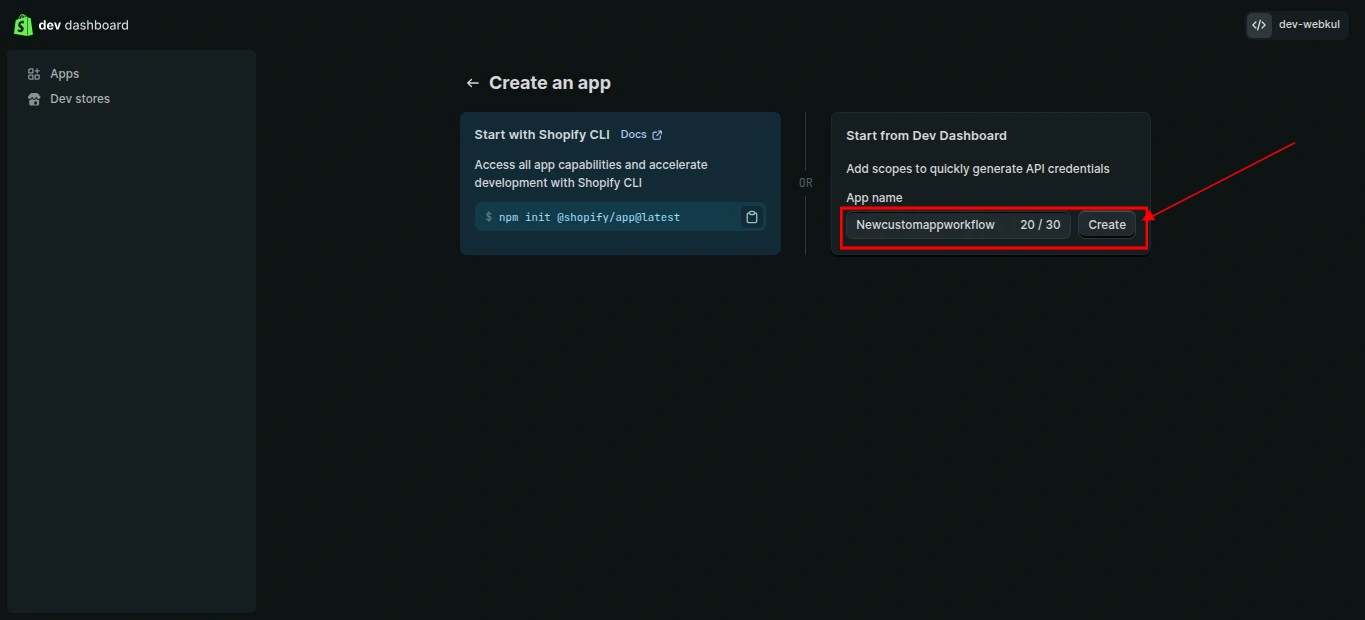1365x620 pixels.
Task: Click the Apps grid icon in sidebar
Action: [x=34, y=74]
